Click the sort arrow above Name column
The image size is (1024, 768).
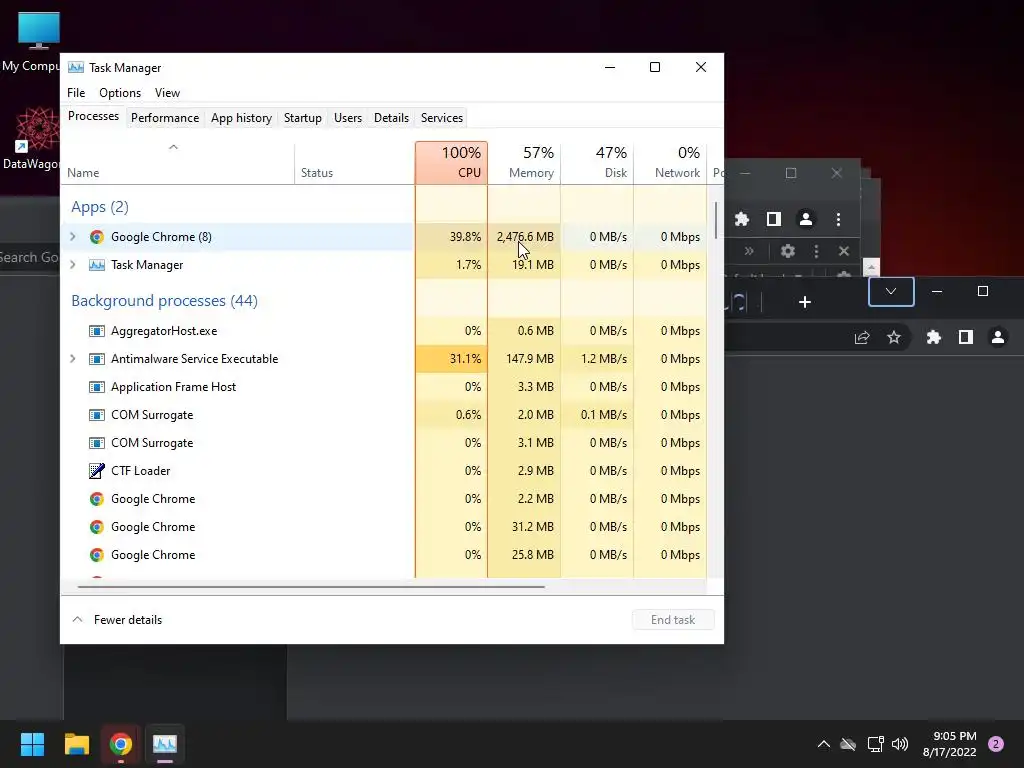pos(173,147)
